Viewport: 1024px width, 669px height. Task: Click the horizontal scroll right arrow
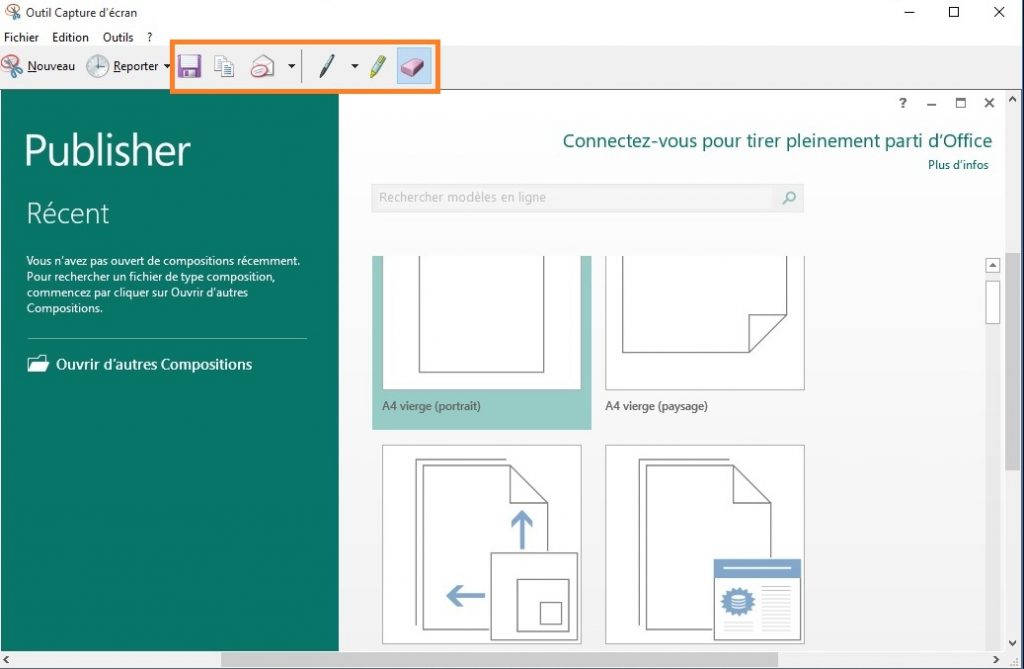point(996,659)
